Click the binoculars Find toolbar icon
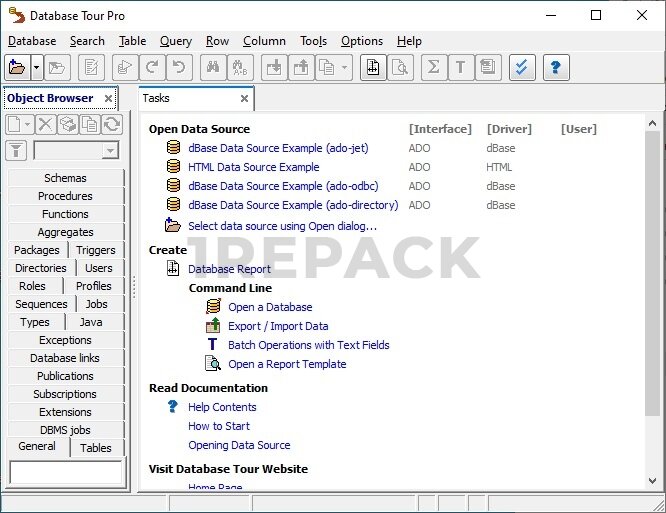Screen dimensions: 666x513 point(211,68)
